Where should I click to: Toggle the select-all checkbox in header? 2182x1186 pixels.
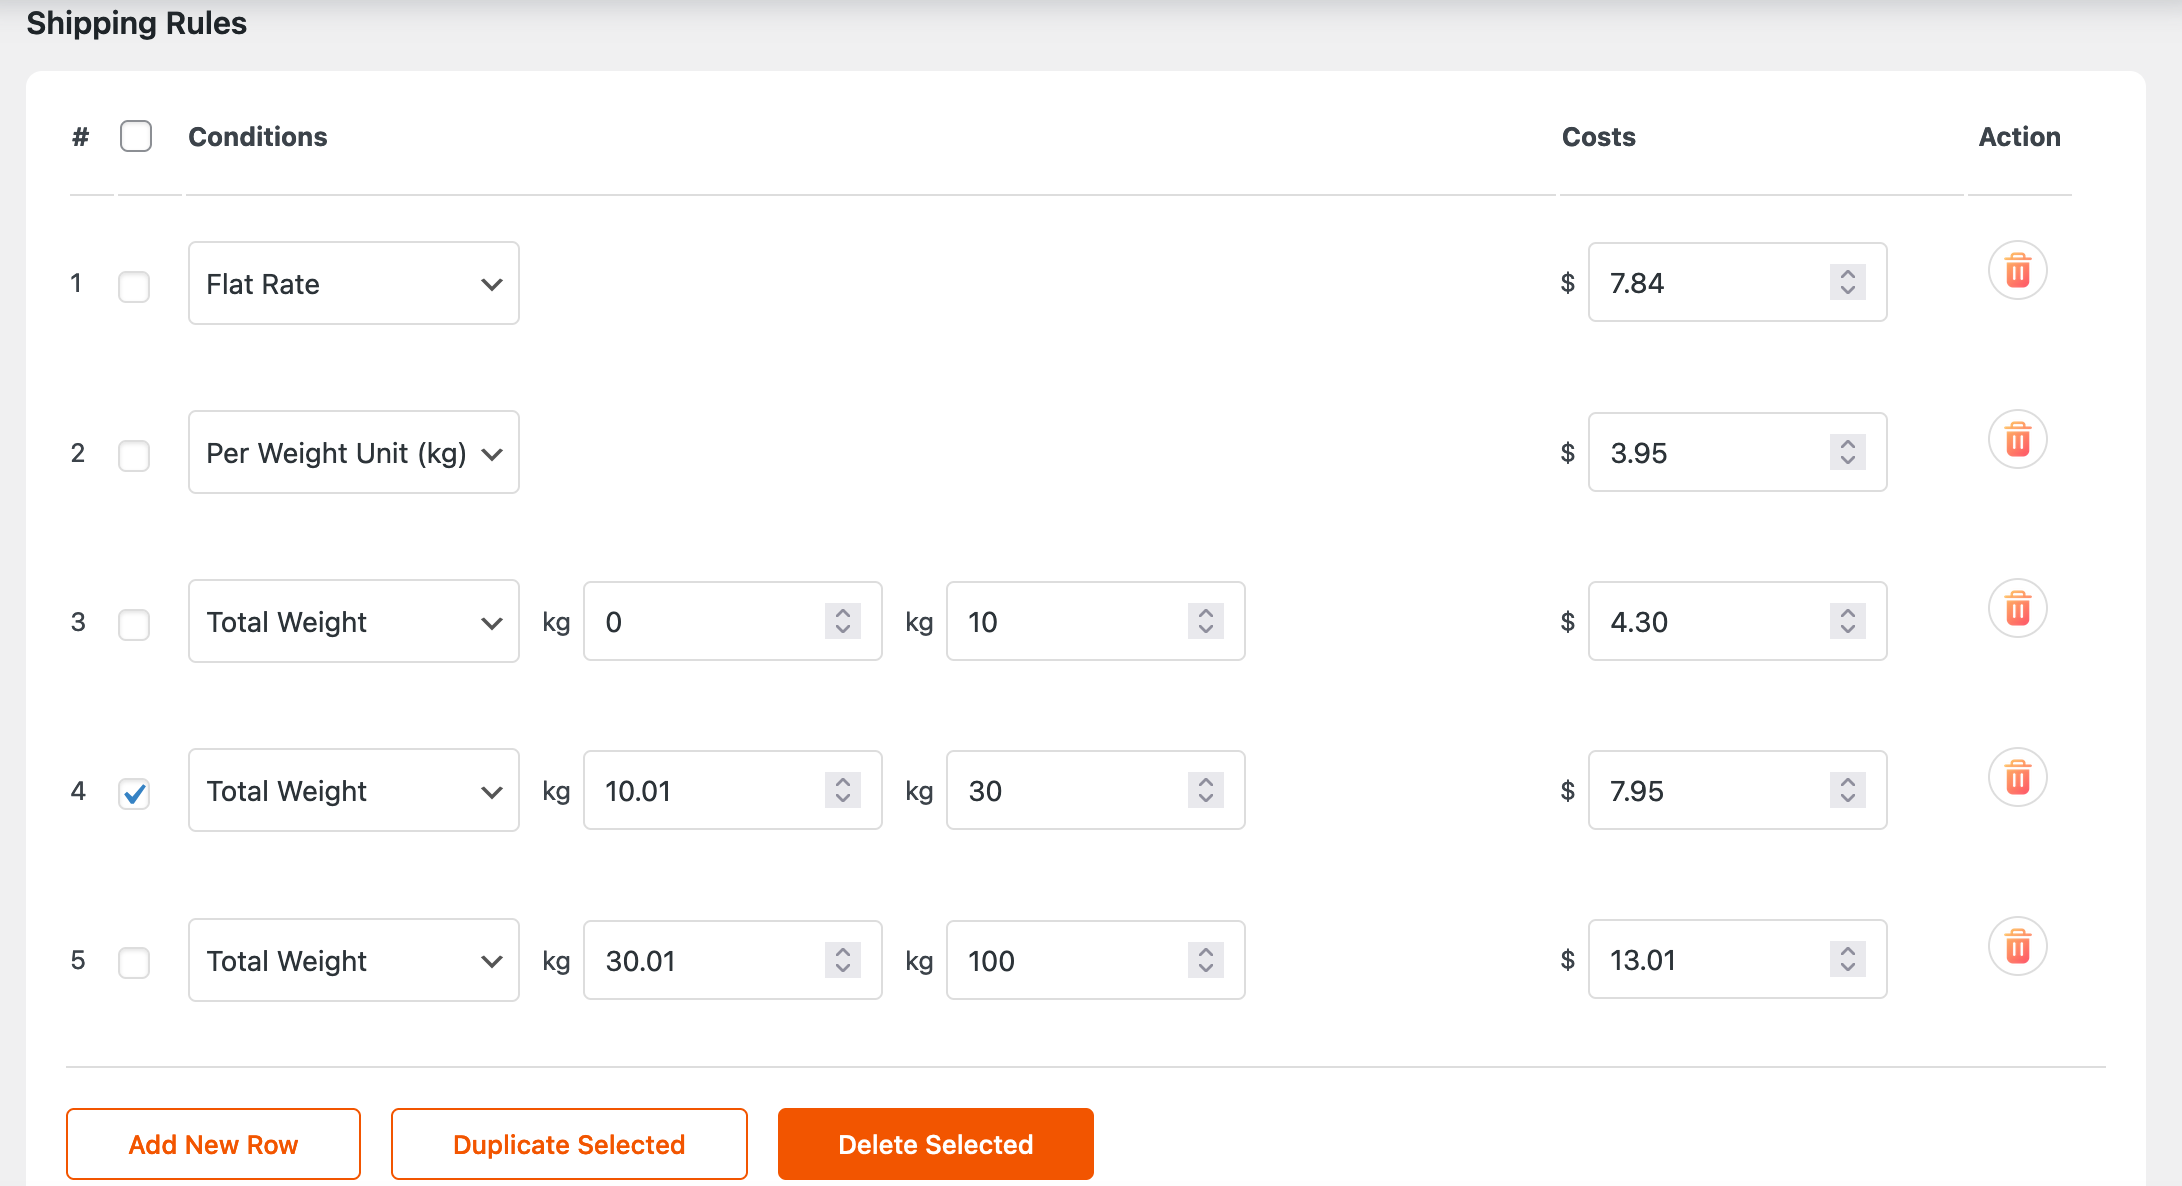coord(136,136)
